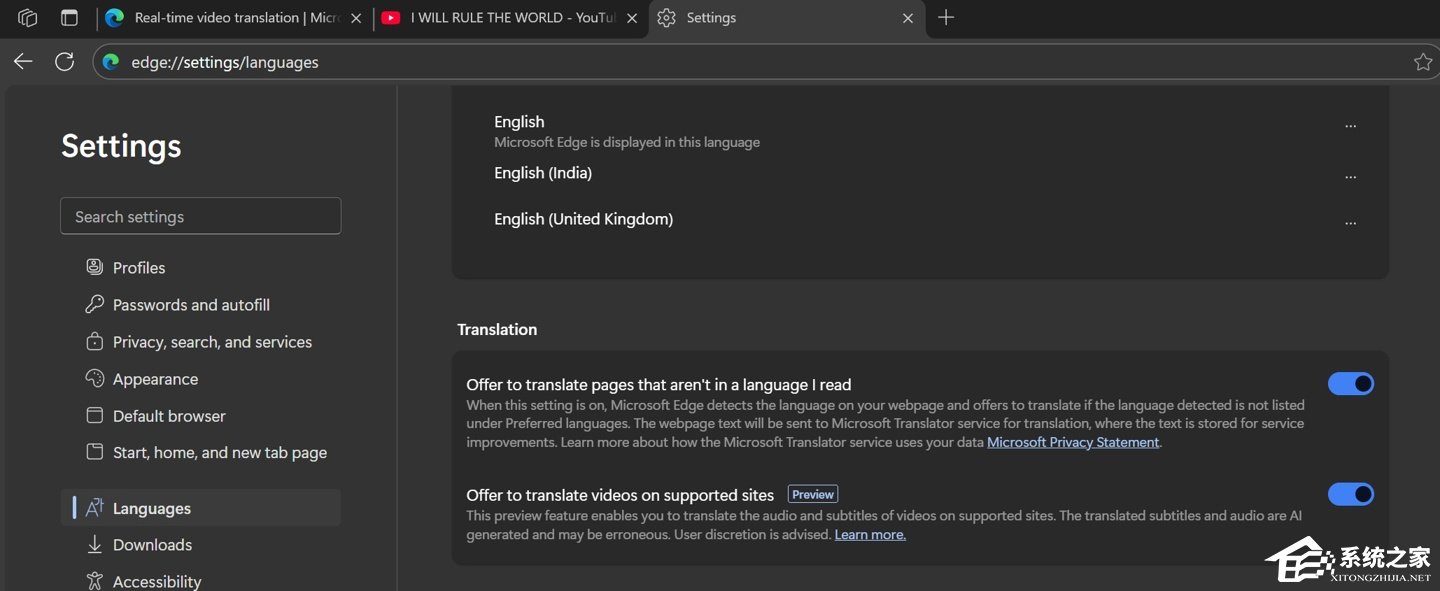Open Privacy, search, and services settings
1440x591 pixels.
tap(211, 341)
